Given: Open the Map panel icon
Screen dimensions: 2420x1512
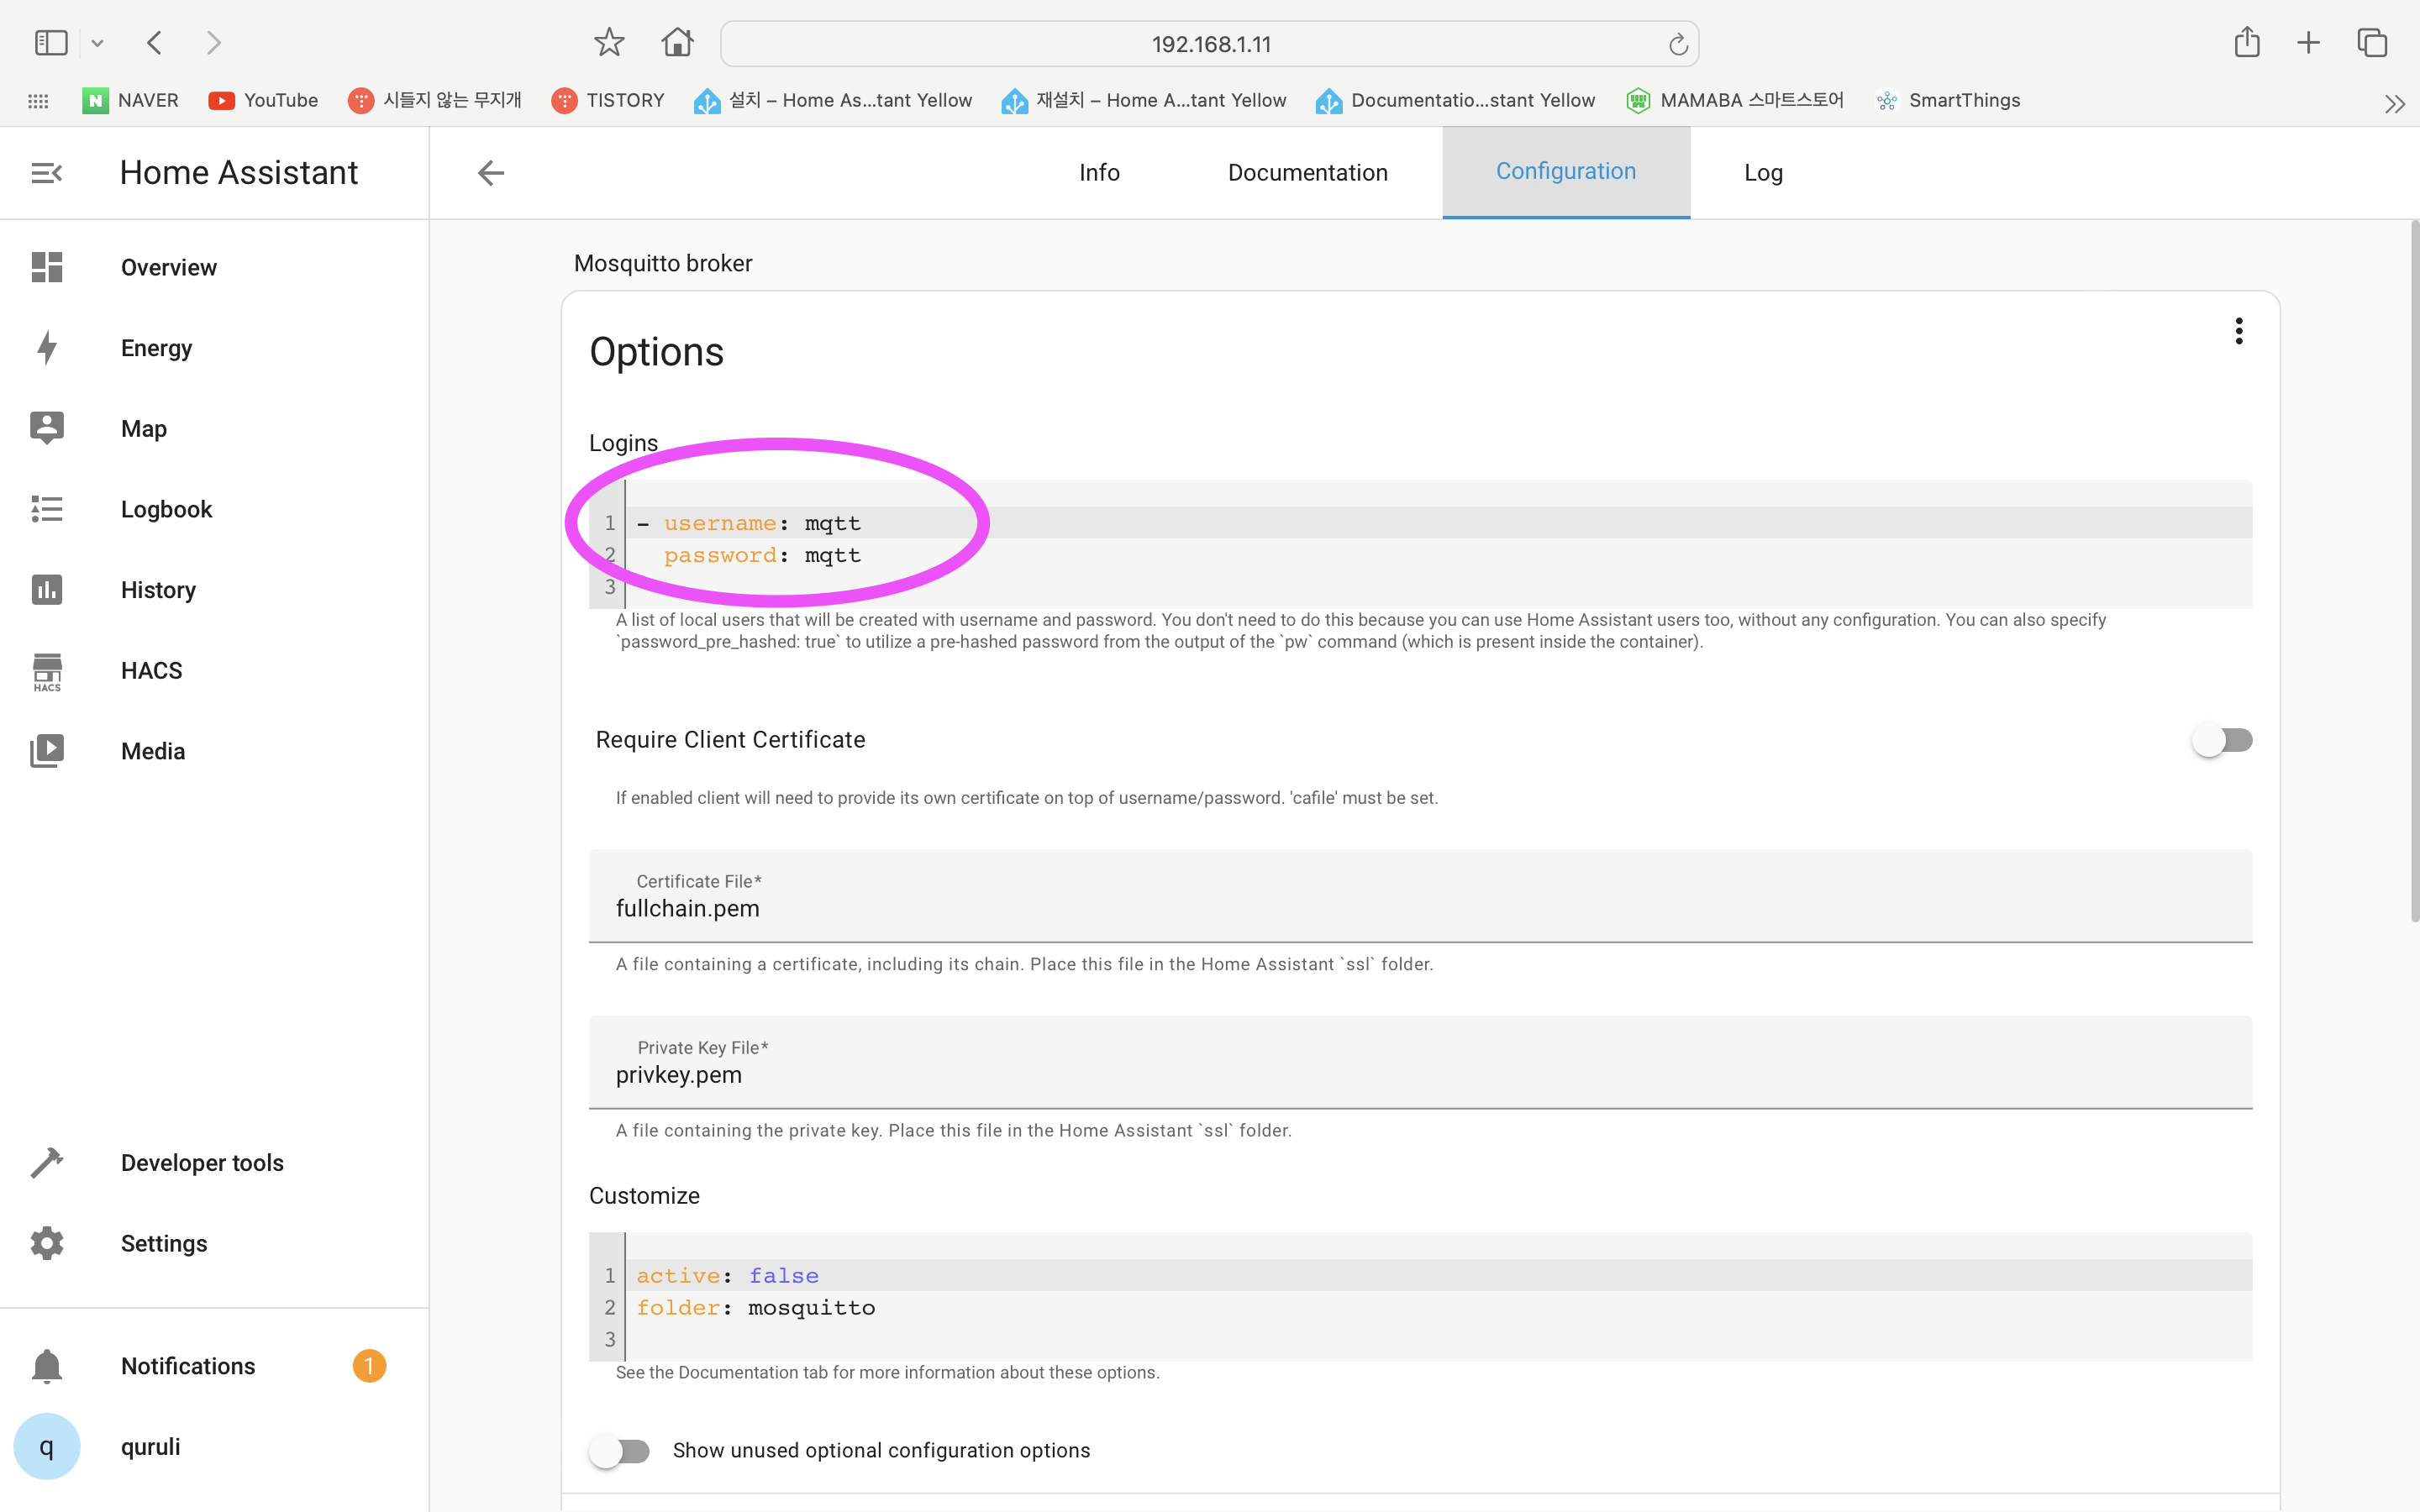Looking at the screenshot, I should pos(46,428).
